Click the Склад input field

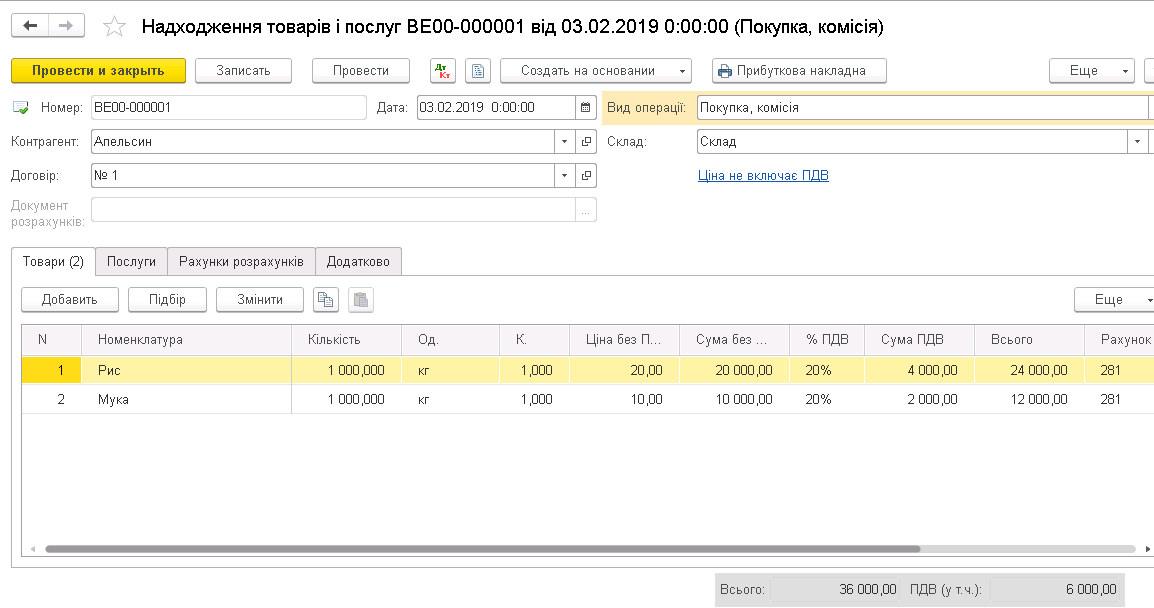coord(913,141)
